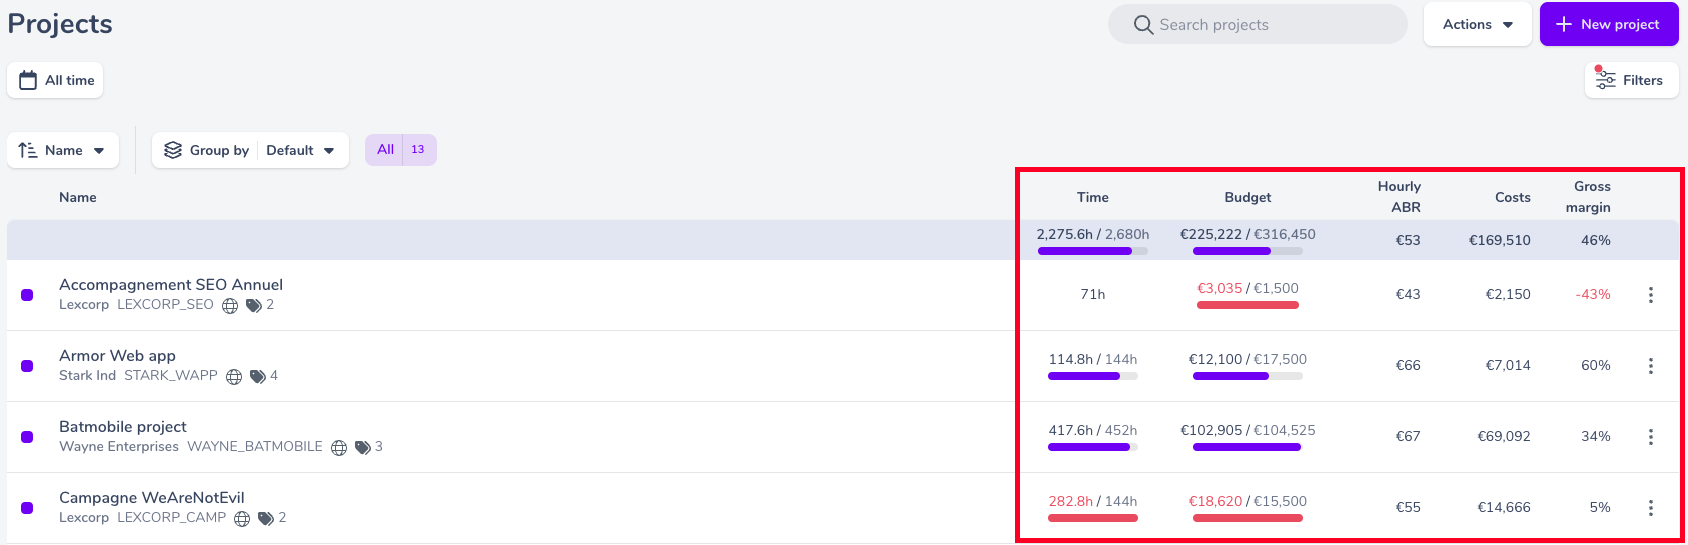
Task: Select the All 13 tab
Action: [401, 150]
